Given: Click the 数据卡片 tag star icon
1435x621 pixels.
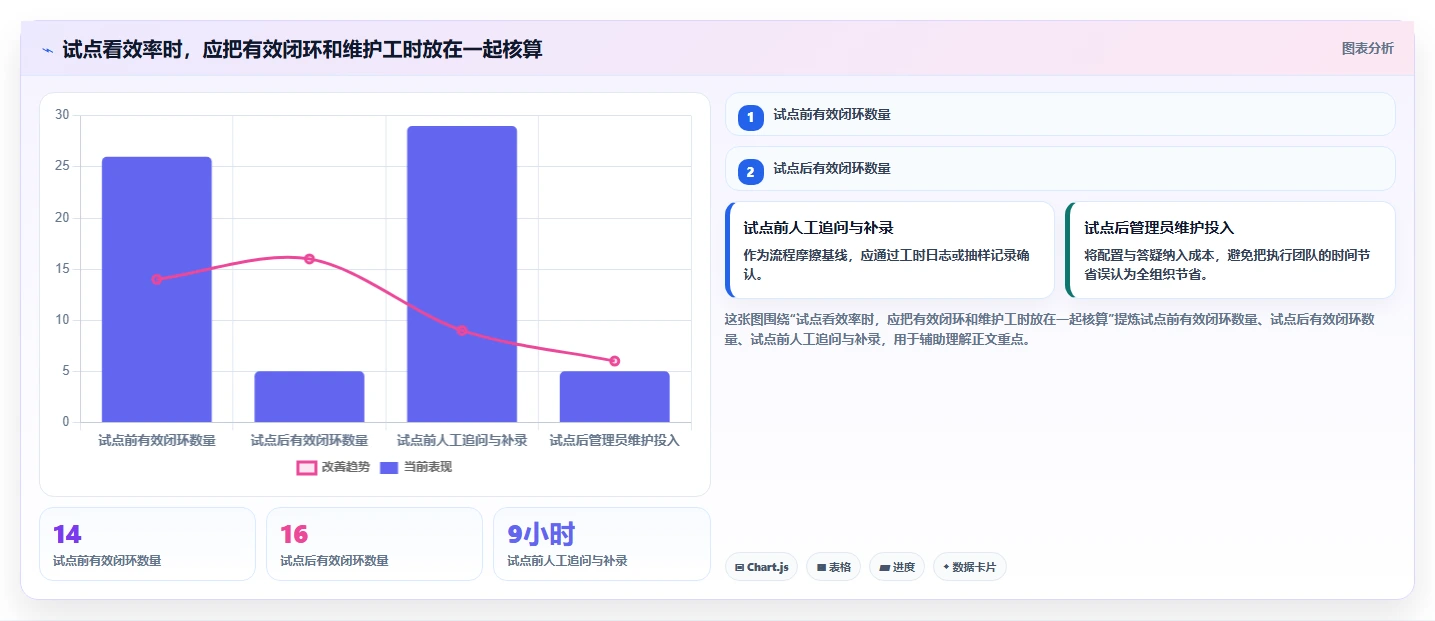Looking at the screenshot, I should [946, 567].
